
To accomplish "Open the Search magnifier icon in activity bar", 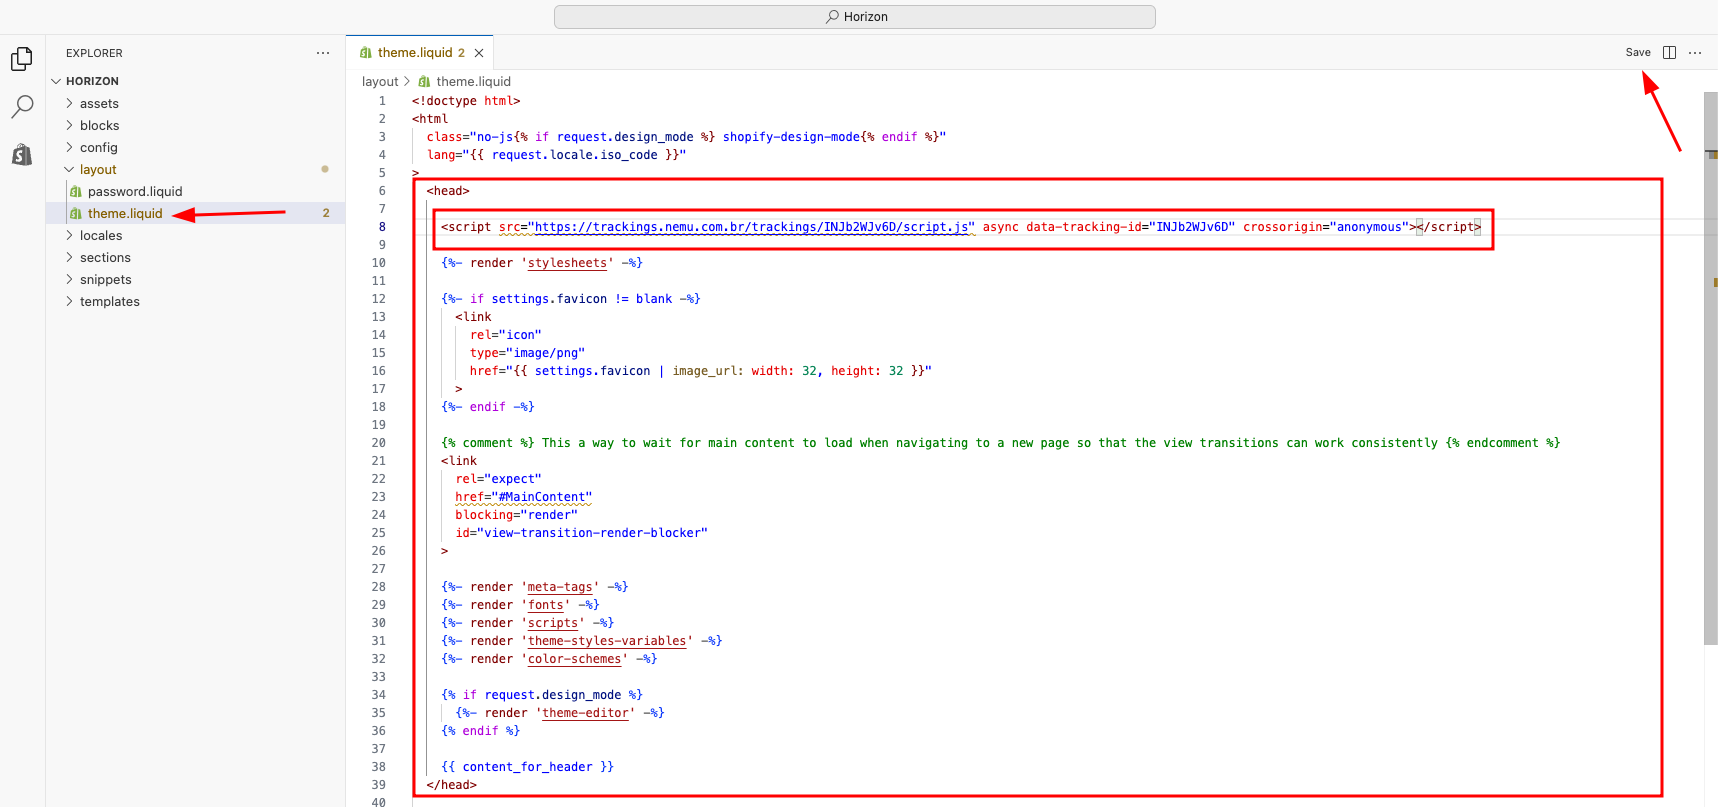I will point(22,106).
